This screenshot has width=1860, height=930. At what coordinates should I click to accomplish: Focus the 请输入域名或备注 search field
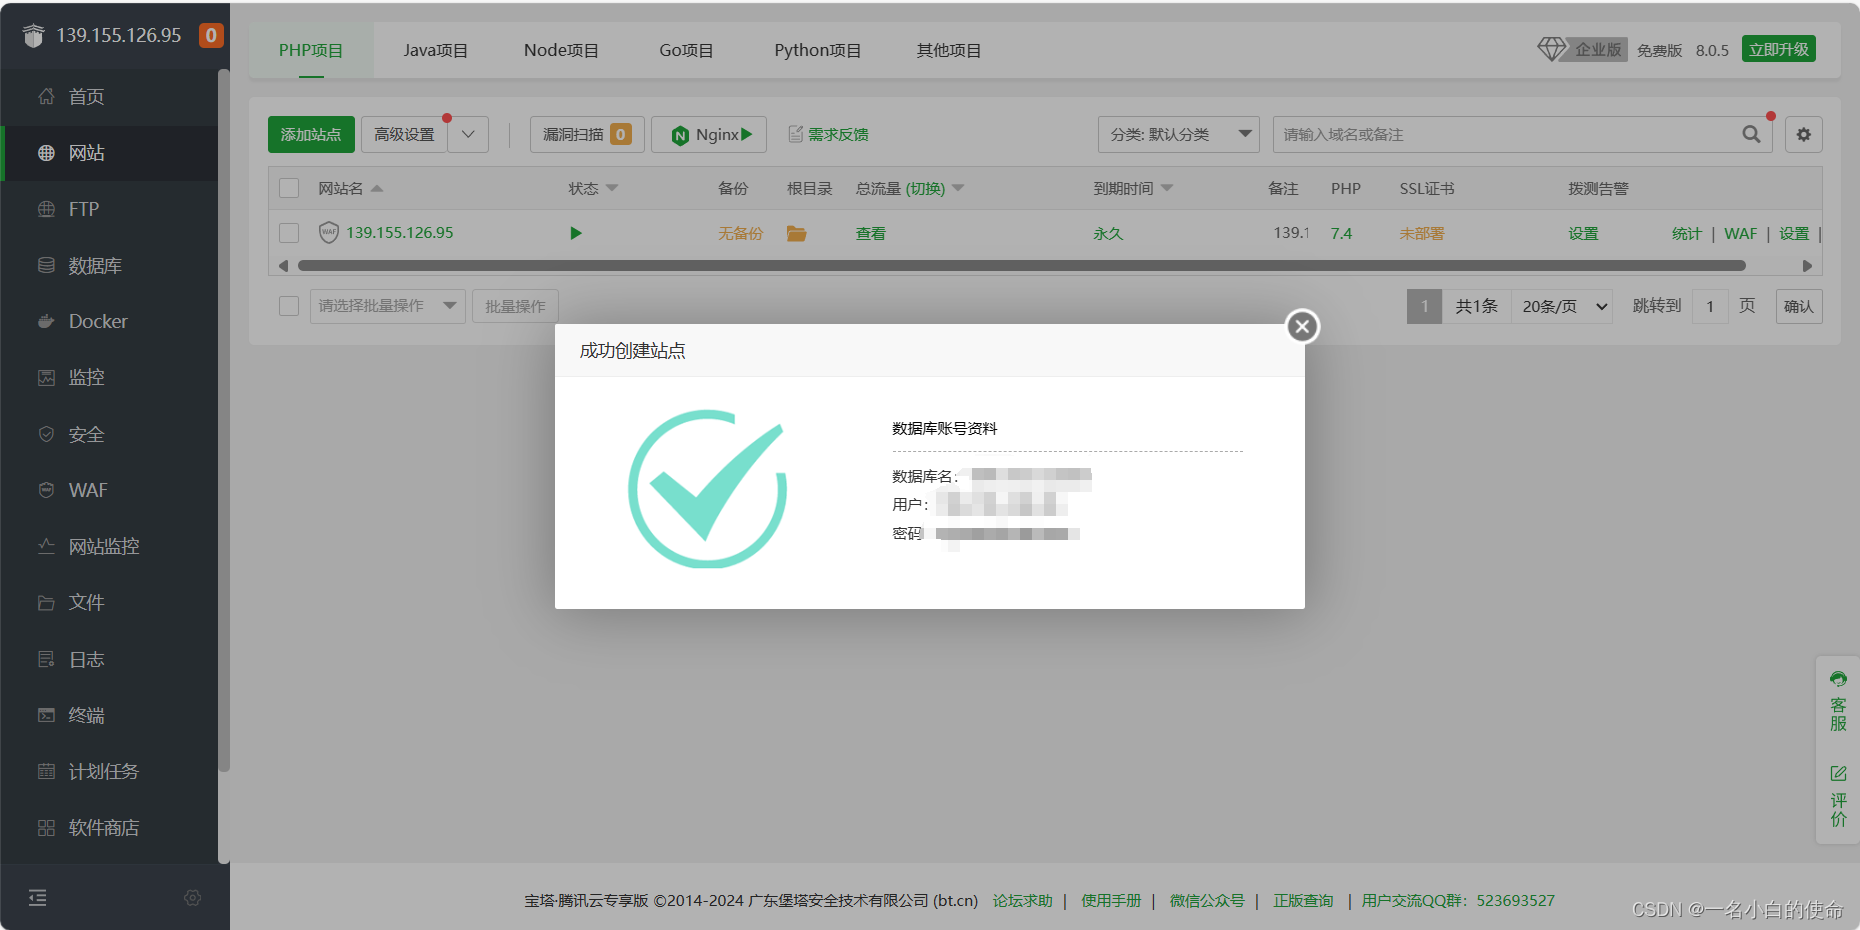[x=1505, y=134]
